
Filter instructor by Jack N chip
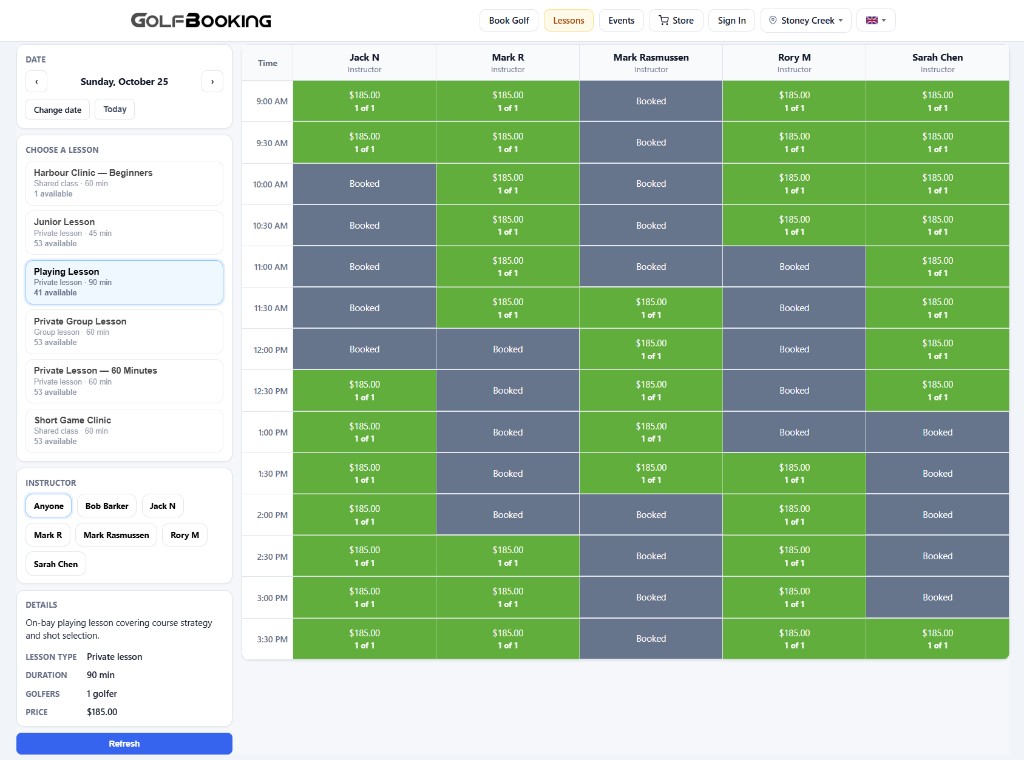coord(163,506)
